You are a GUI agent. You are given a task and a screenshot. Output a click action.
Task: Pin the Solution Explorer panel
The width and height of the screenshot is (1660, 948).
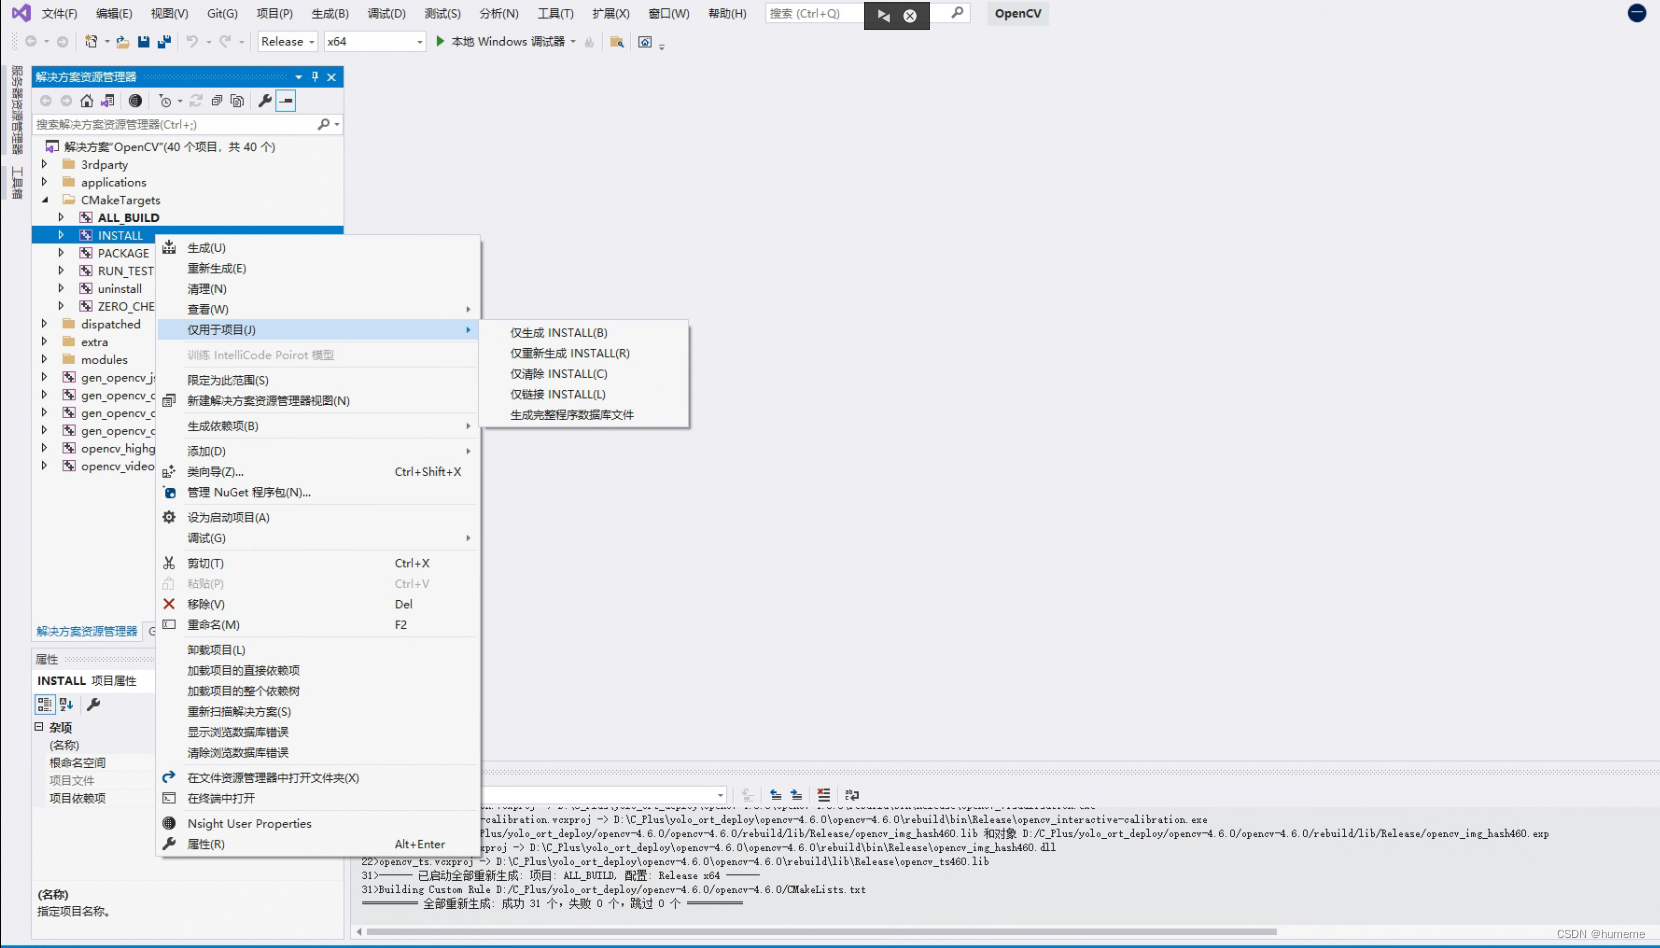click(x=315, y=76)
